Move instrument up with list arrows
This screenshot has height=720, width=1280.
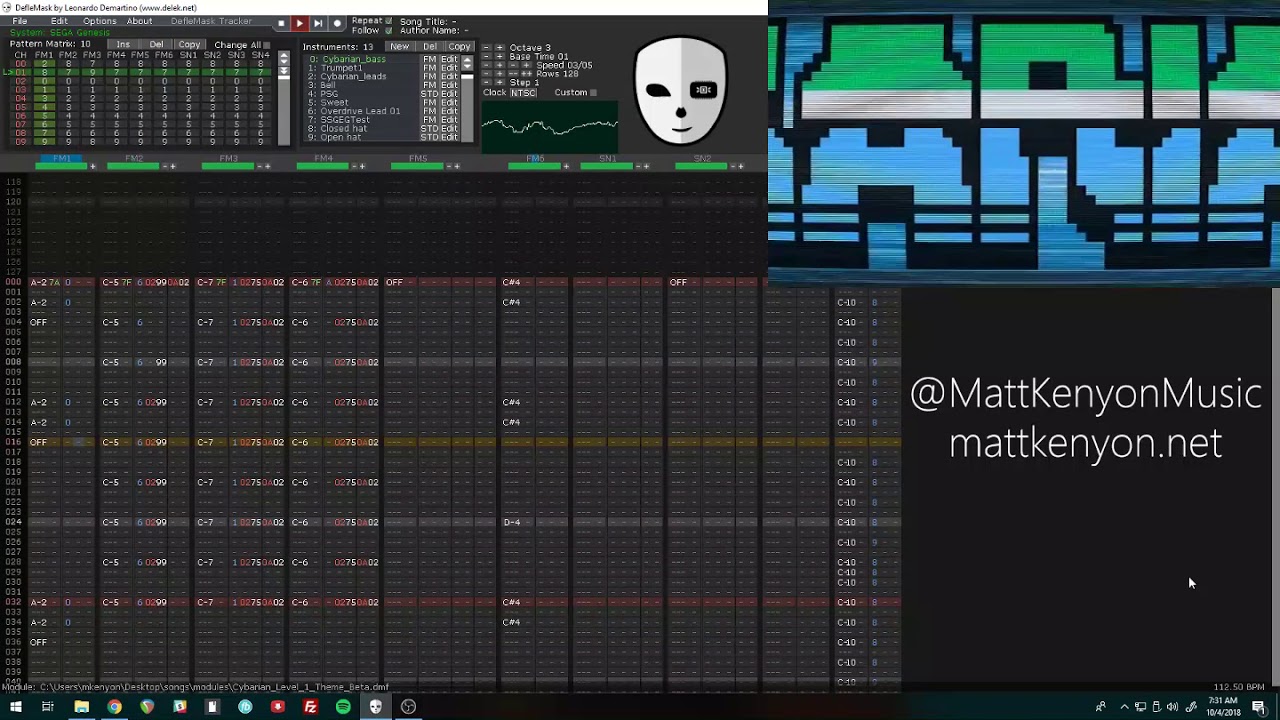[467, 59]
